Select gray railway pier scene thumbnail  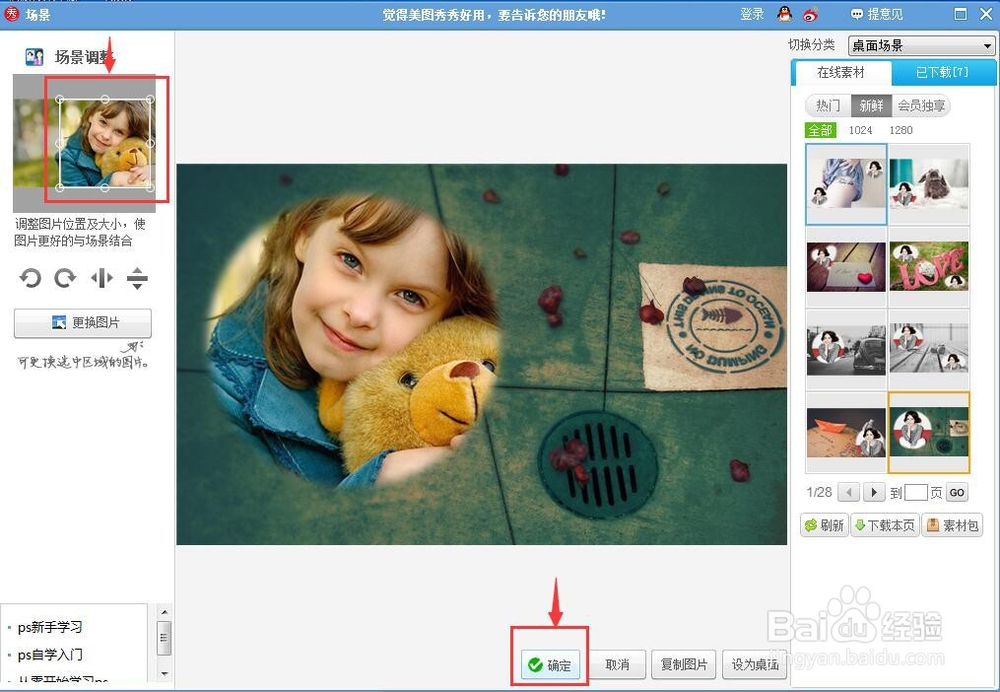point(929,350)
